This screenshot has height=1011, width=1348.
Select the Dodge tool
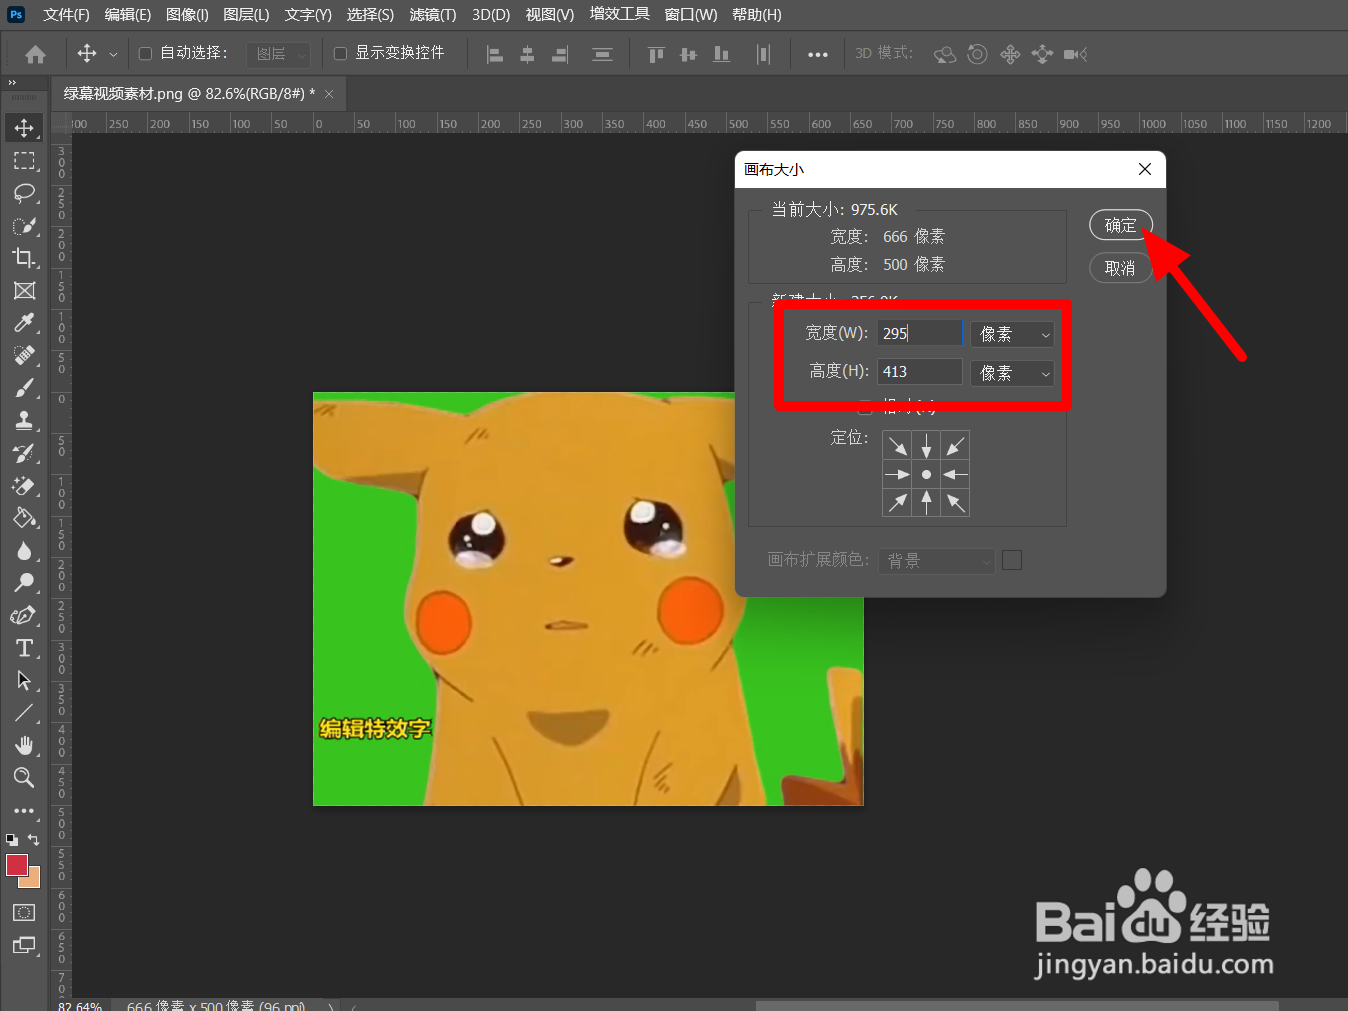point(24,583)
